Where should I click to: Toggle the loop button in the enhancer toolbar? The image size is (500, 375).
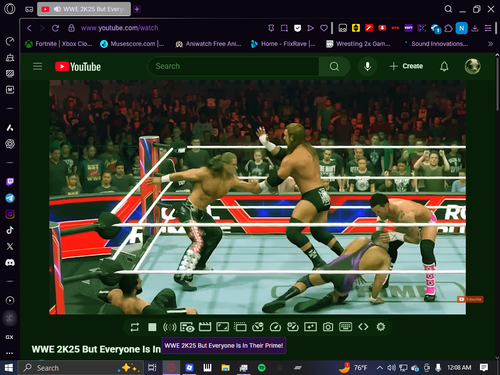tap(135, 327)
